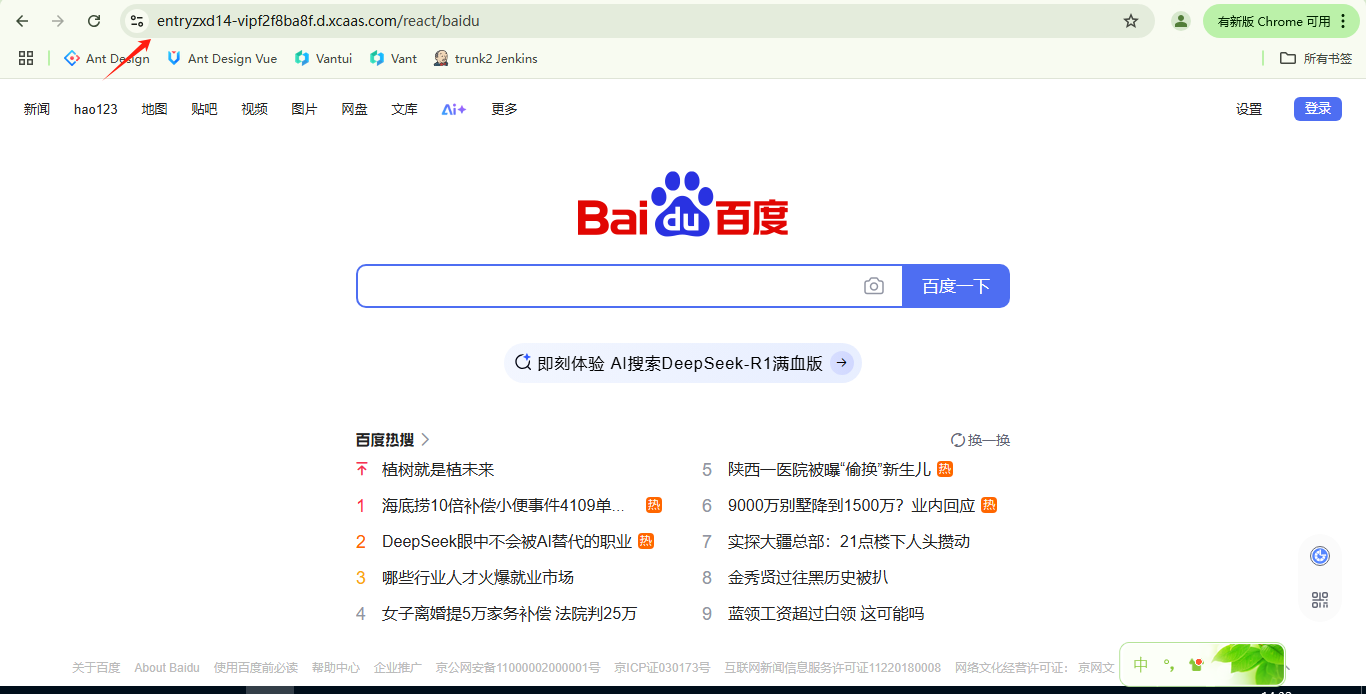This screenshot has height=694, width=1366.
Task: Open hot search 哪些行业人才火爆就业市场
Action: tap(478, 578)
